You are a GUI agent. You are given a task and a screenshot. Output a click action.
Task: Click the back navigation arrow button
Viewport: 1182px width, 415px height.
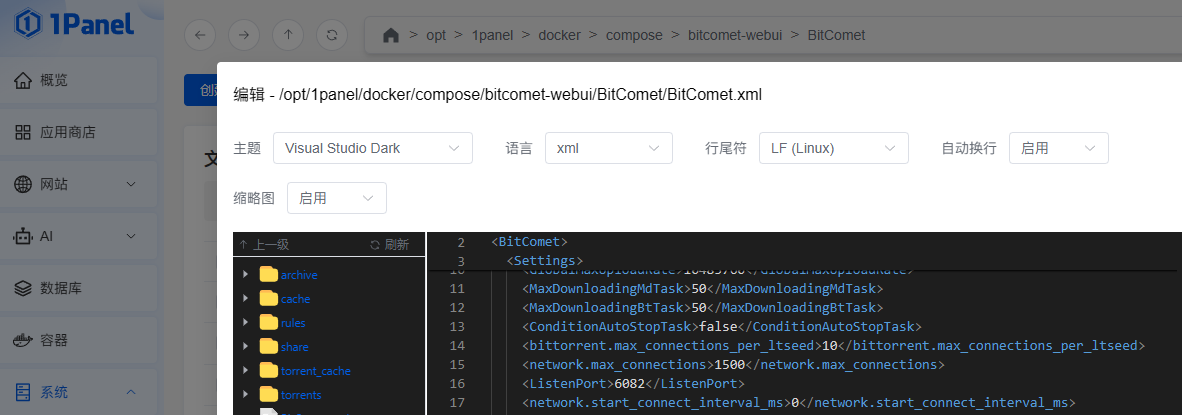pos(200,35)
